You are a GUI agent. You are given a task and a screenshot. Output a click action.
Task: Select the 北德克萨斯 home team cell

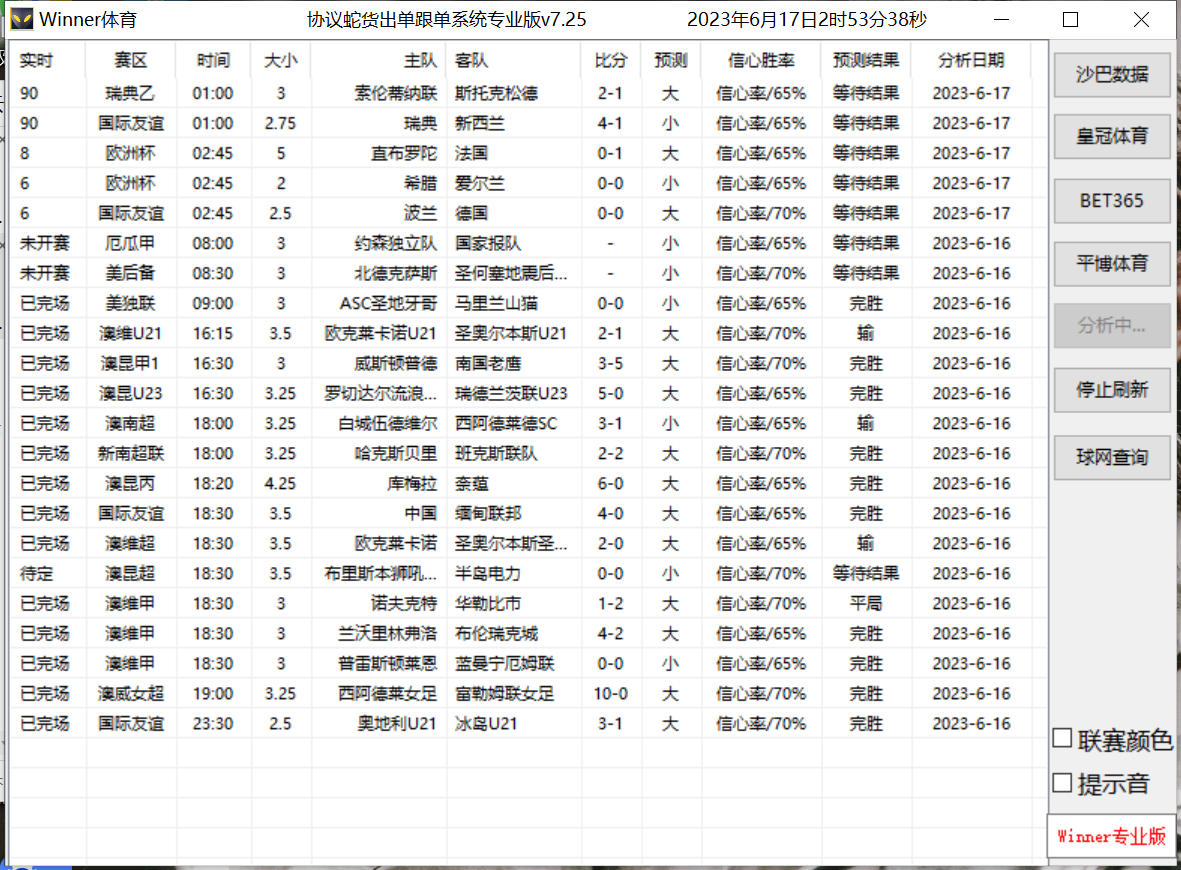[395, 273]
